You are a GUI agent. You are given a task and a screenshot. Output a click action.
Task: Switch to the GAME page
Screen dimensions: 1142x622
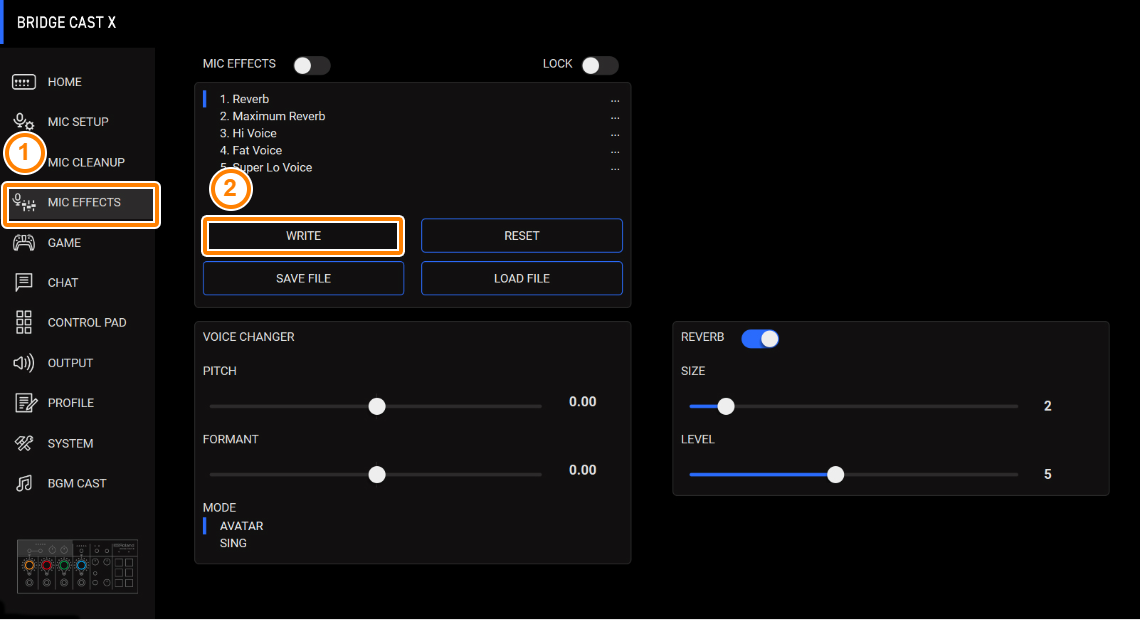pos(64,243)
